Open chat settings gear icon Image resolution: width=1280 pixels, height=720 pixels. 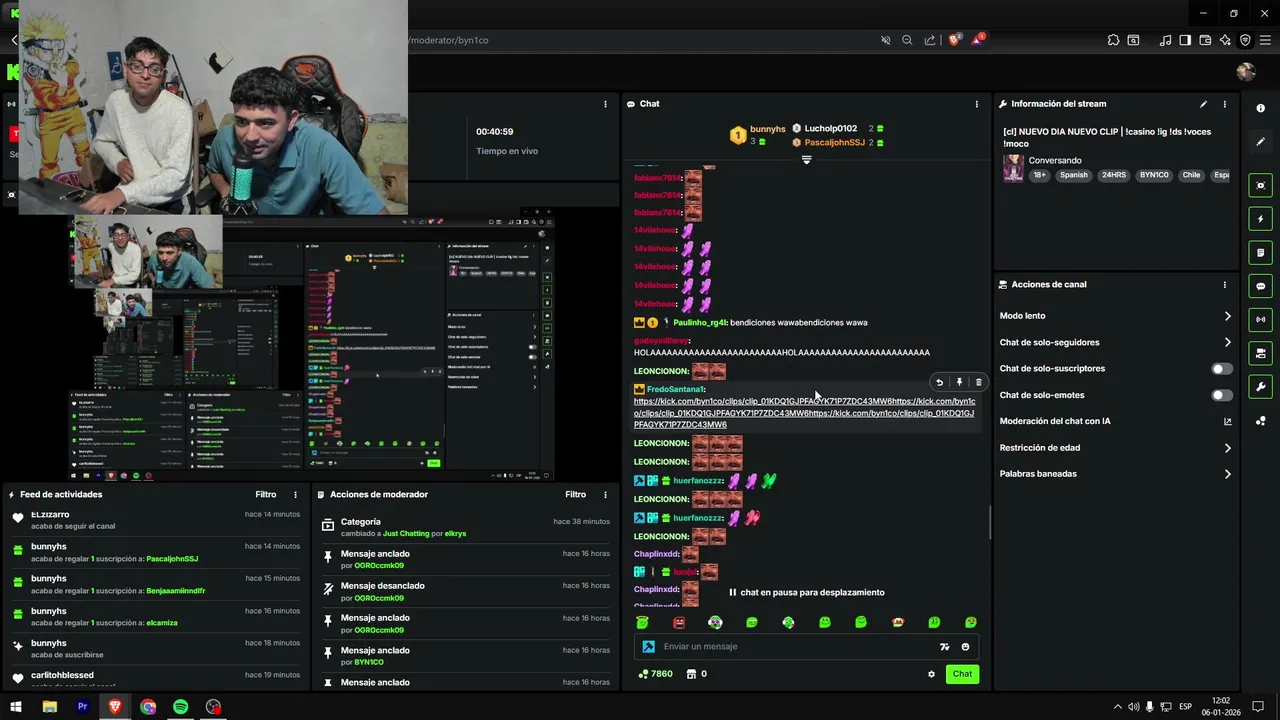[931, 674]
